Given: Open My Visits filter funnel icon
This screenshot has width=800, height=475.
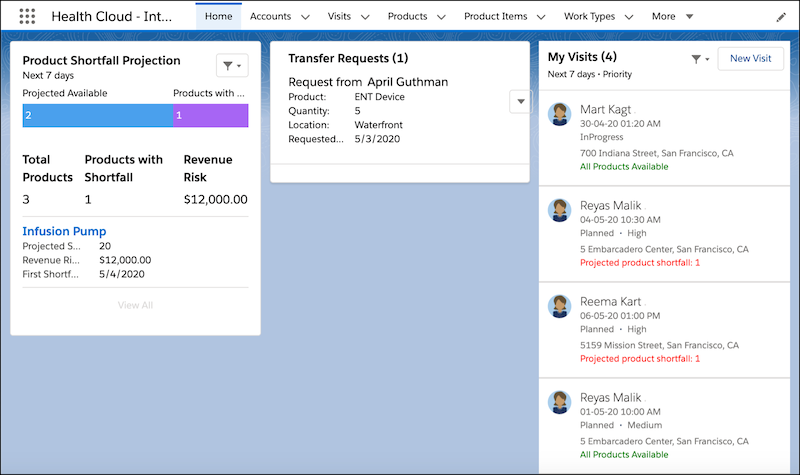Looking at the screenshot, I should [700, 59].
